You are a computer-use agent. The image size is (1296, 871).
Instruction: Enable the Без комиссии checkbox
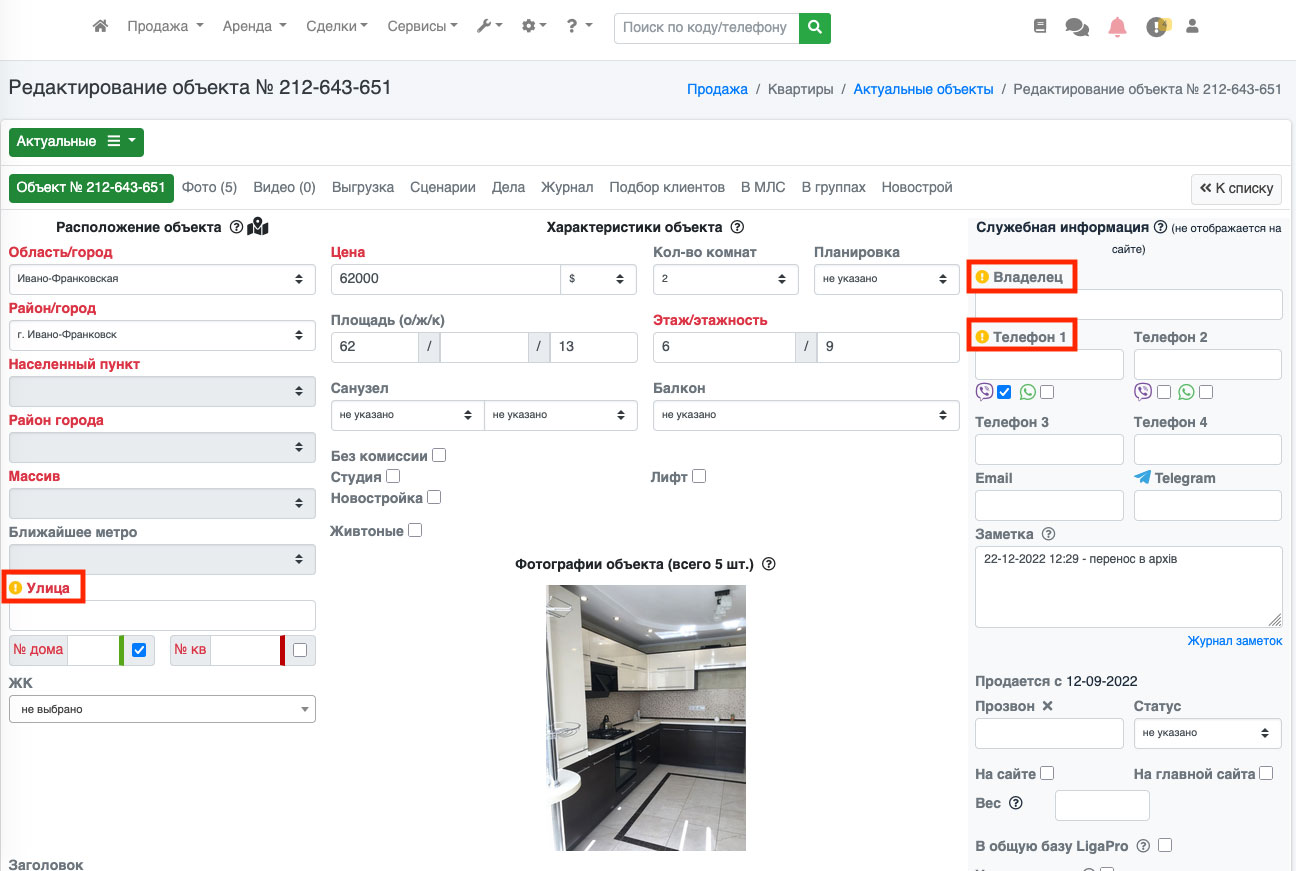tap(439, 456)
